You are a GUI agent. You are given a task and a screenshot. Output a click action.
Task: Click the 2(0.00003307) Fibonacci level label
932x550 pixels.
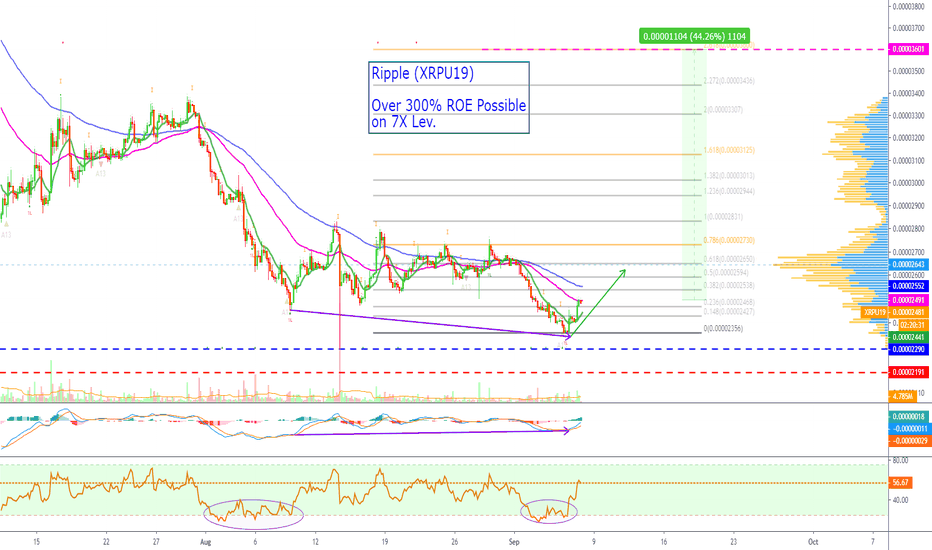(x=723, y=109)
